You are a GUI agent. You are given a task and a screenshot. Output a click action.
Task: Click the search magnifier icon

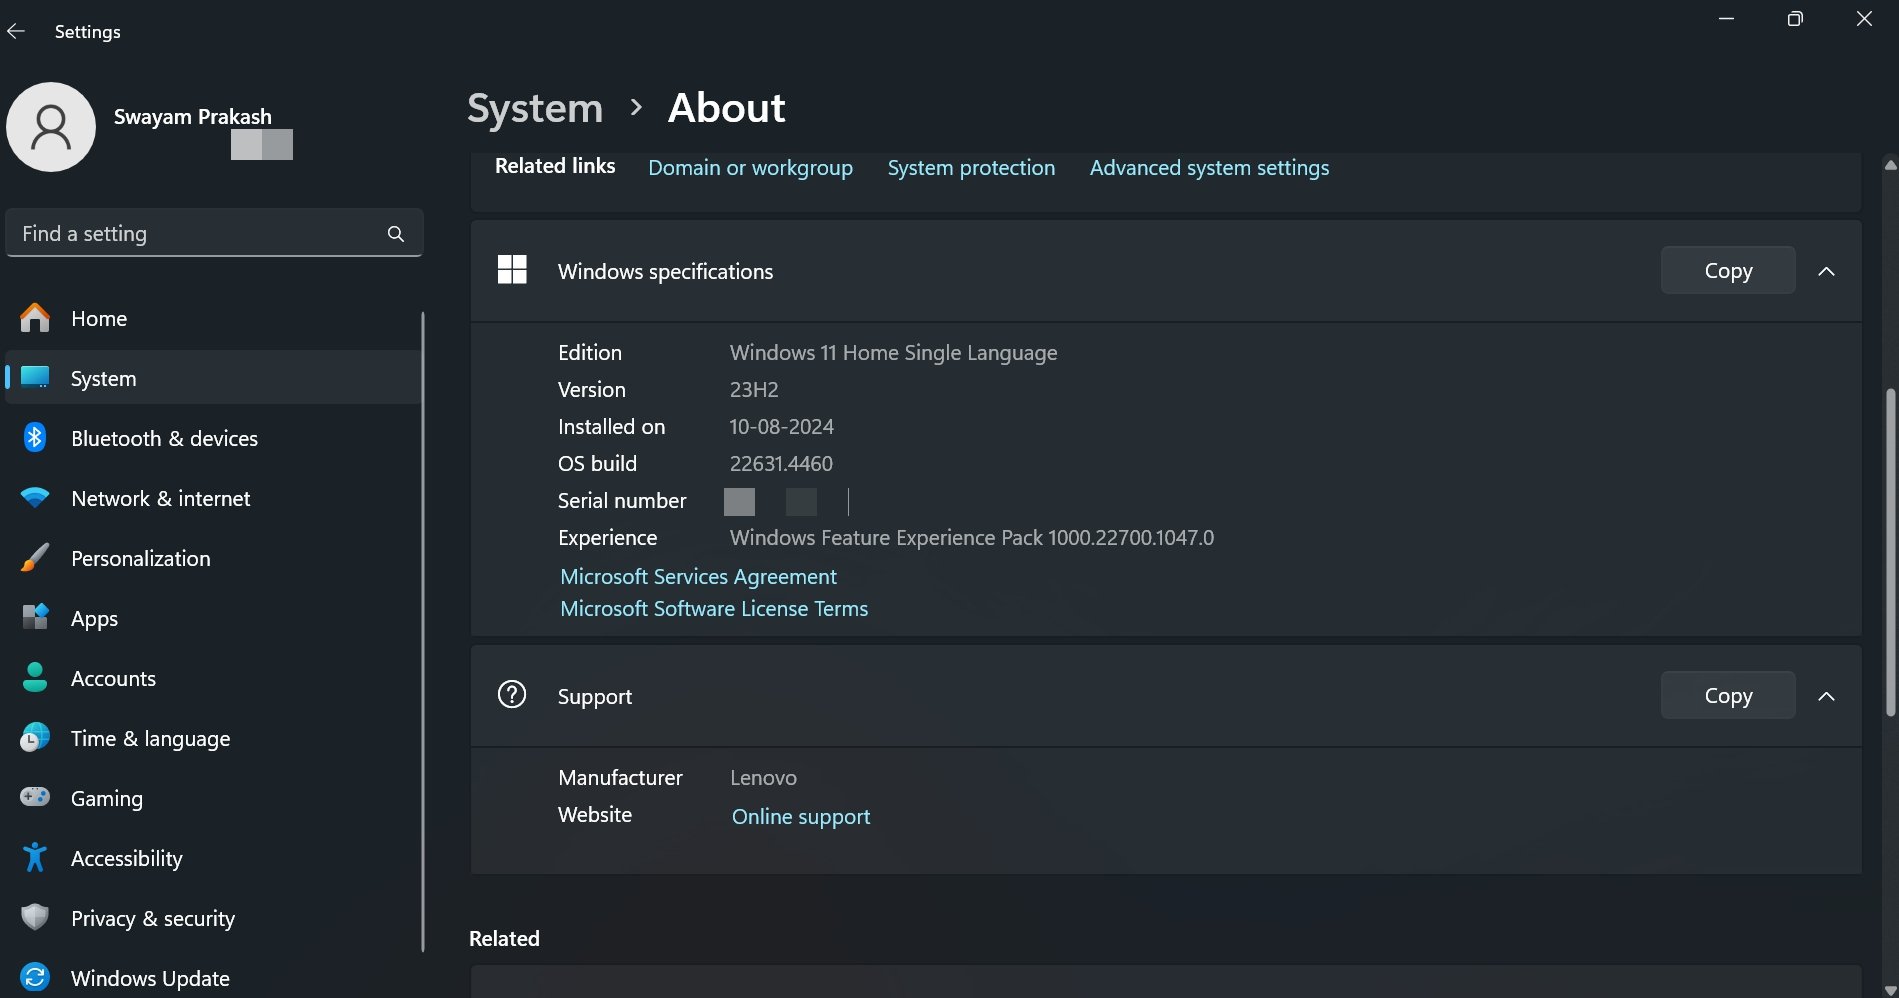tap(396, 234)
